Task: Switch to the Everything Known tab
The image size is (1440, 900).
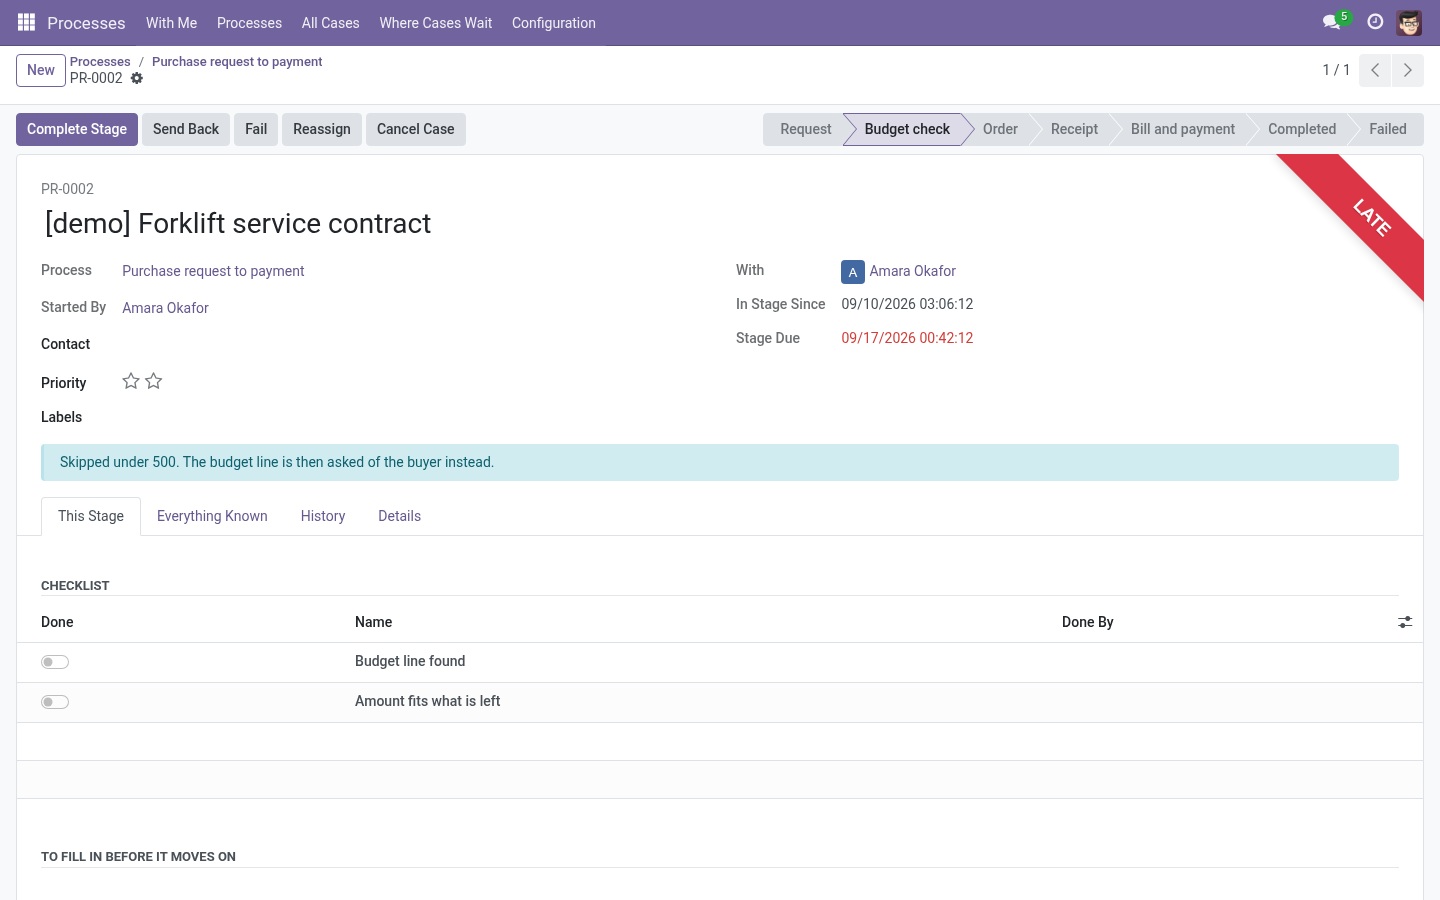Action: (x=212, y=516)
